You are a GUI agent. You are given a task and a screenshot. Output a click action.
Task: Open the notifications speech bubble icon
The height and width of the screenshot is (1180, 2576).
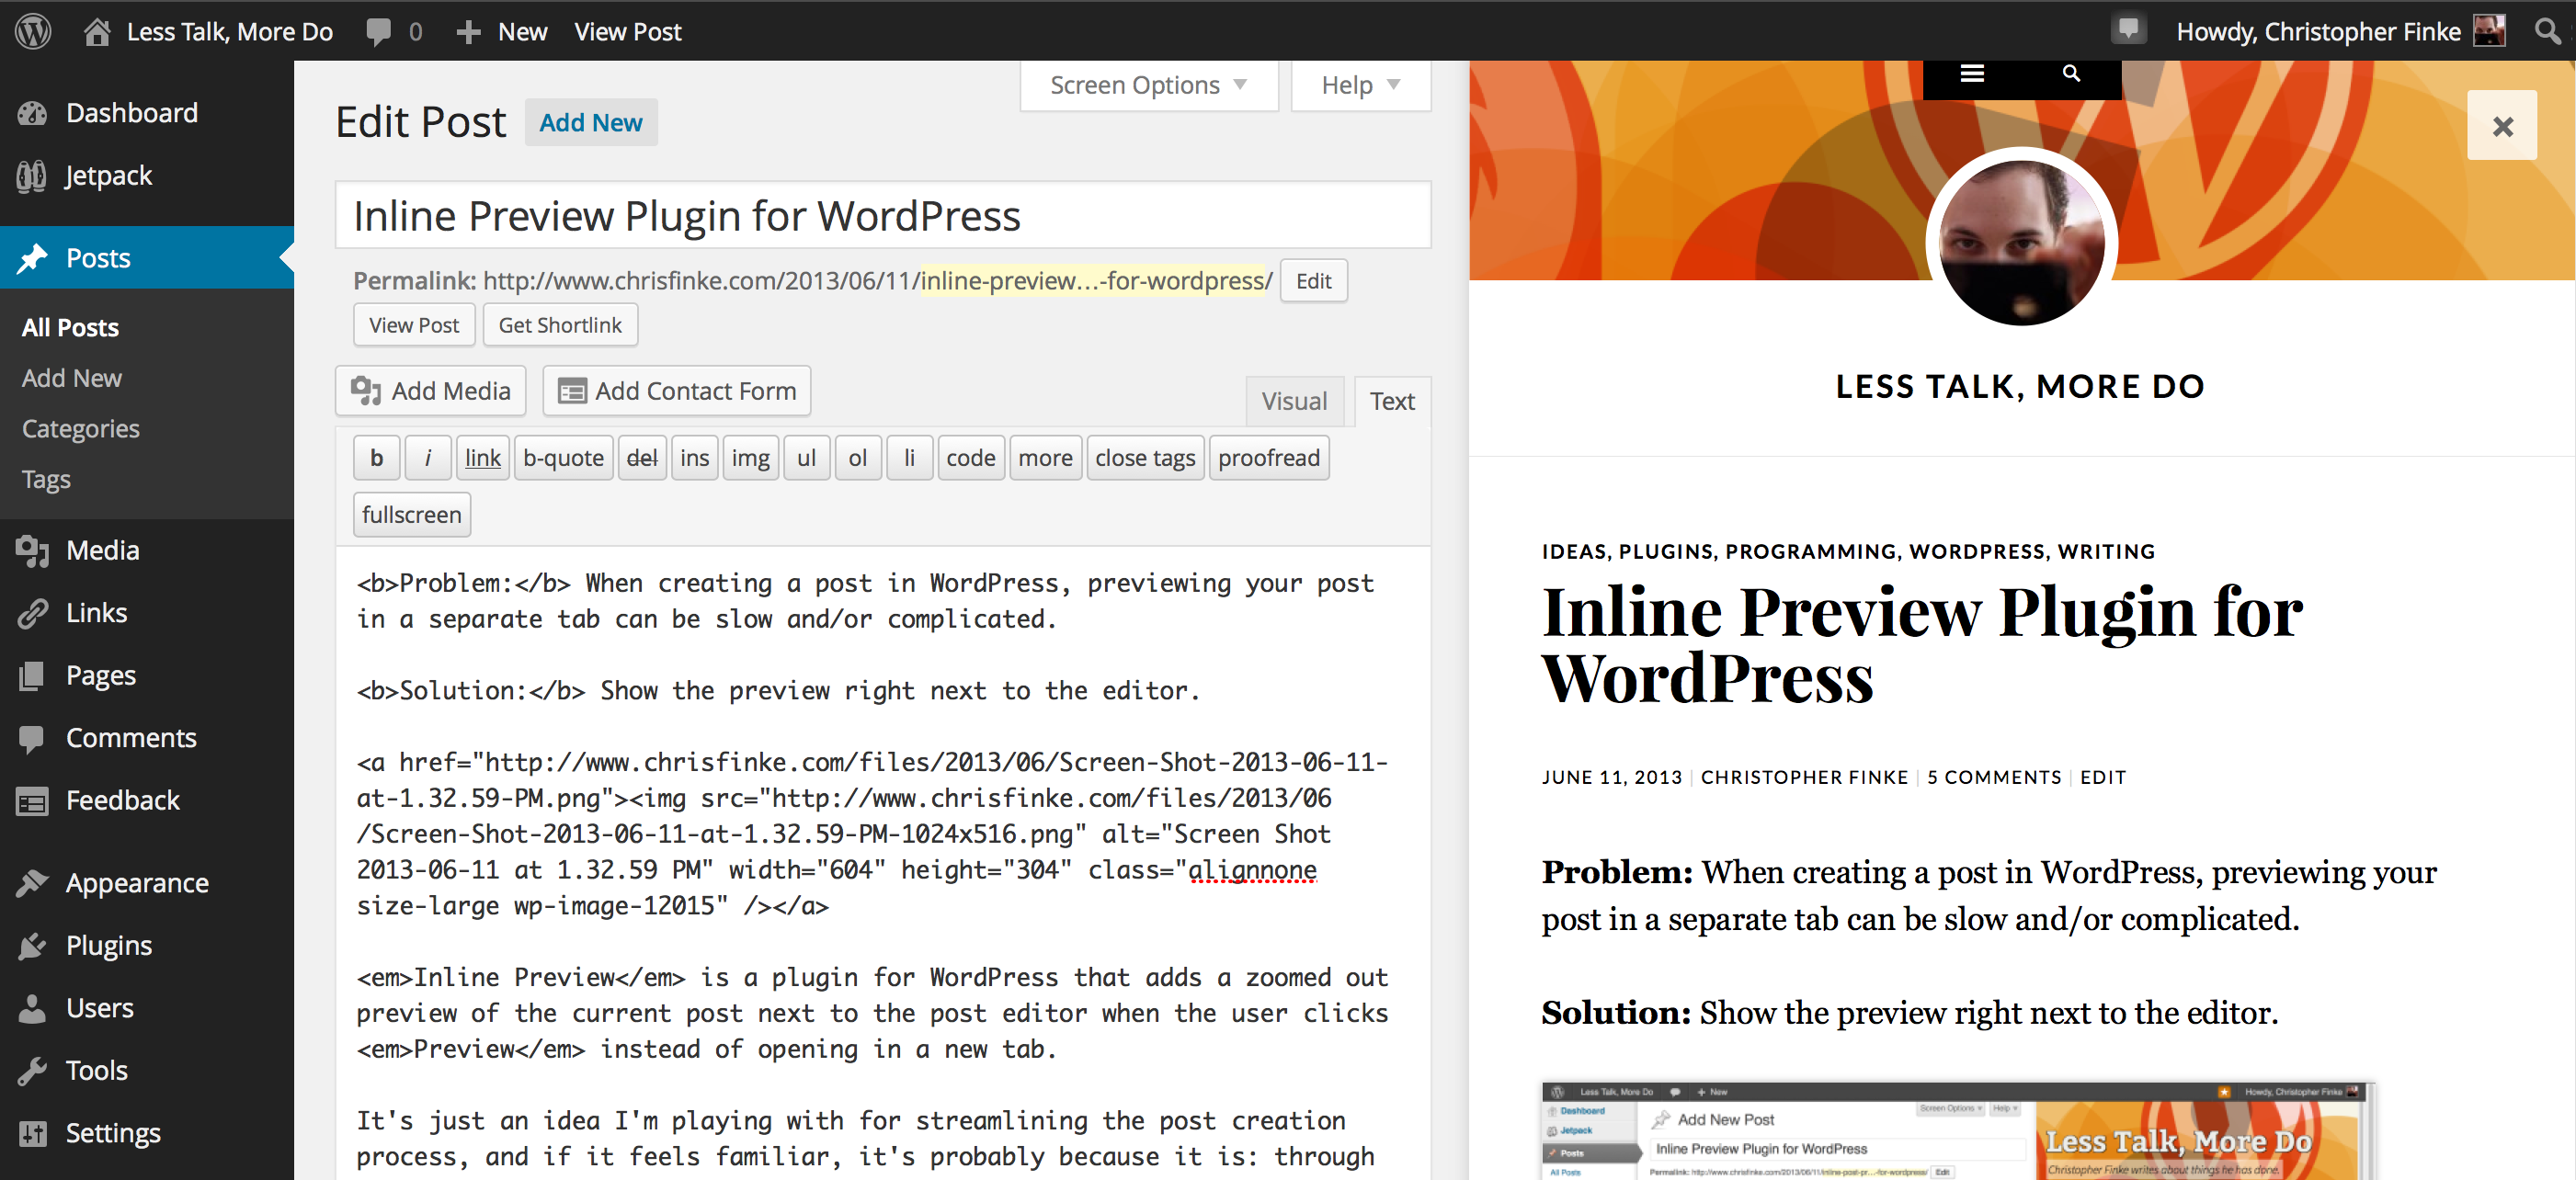click(2128, 29)
